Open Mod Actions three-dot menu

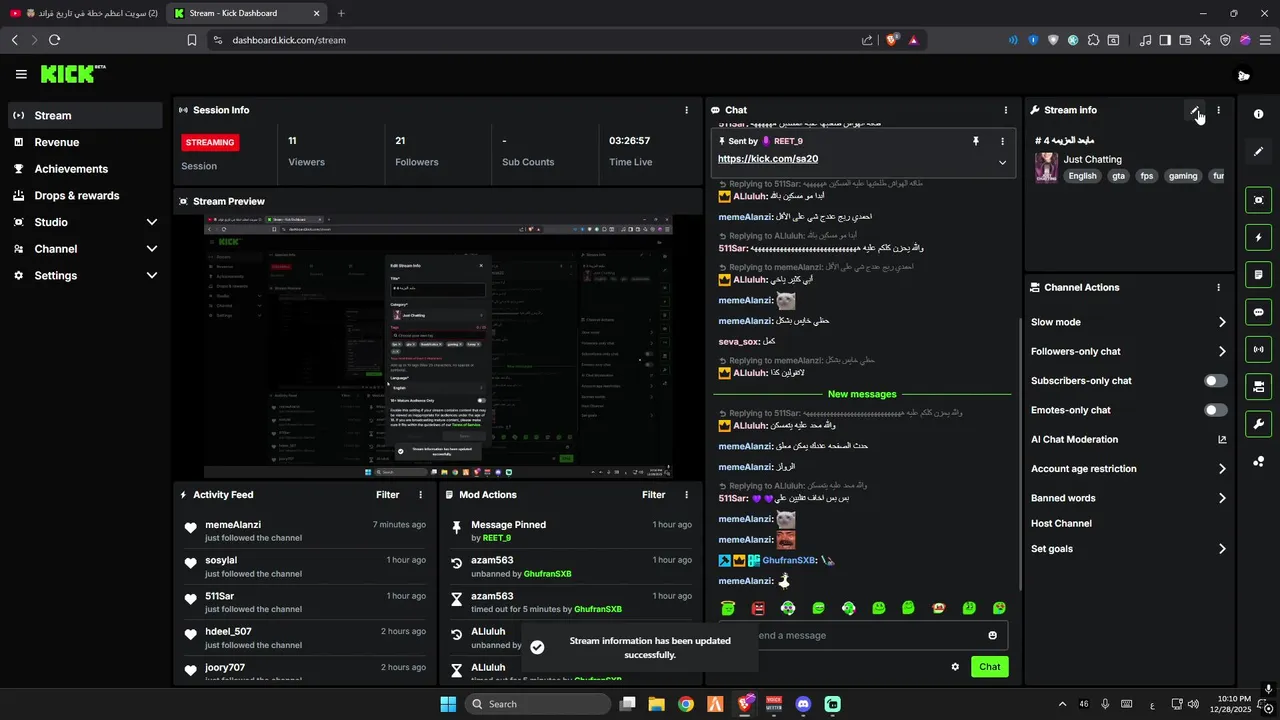pos(686,495)
